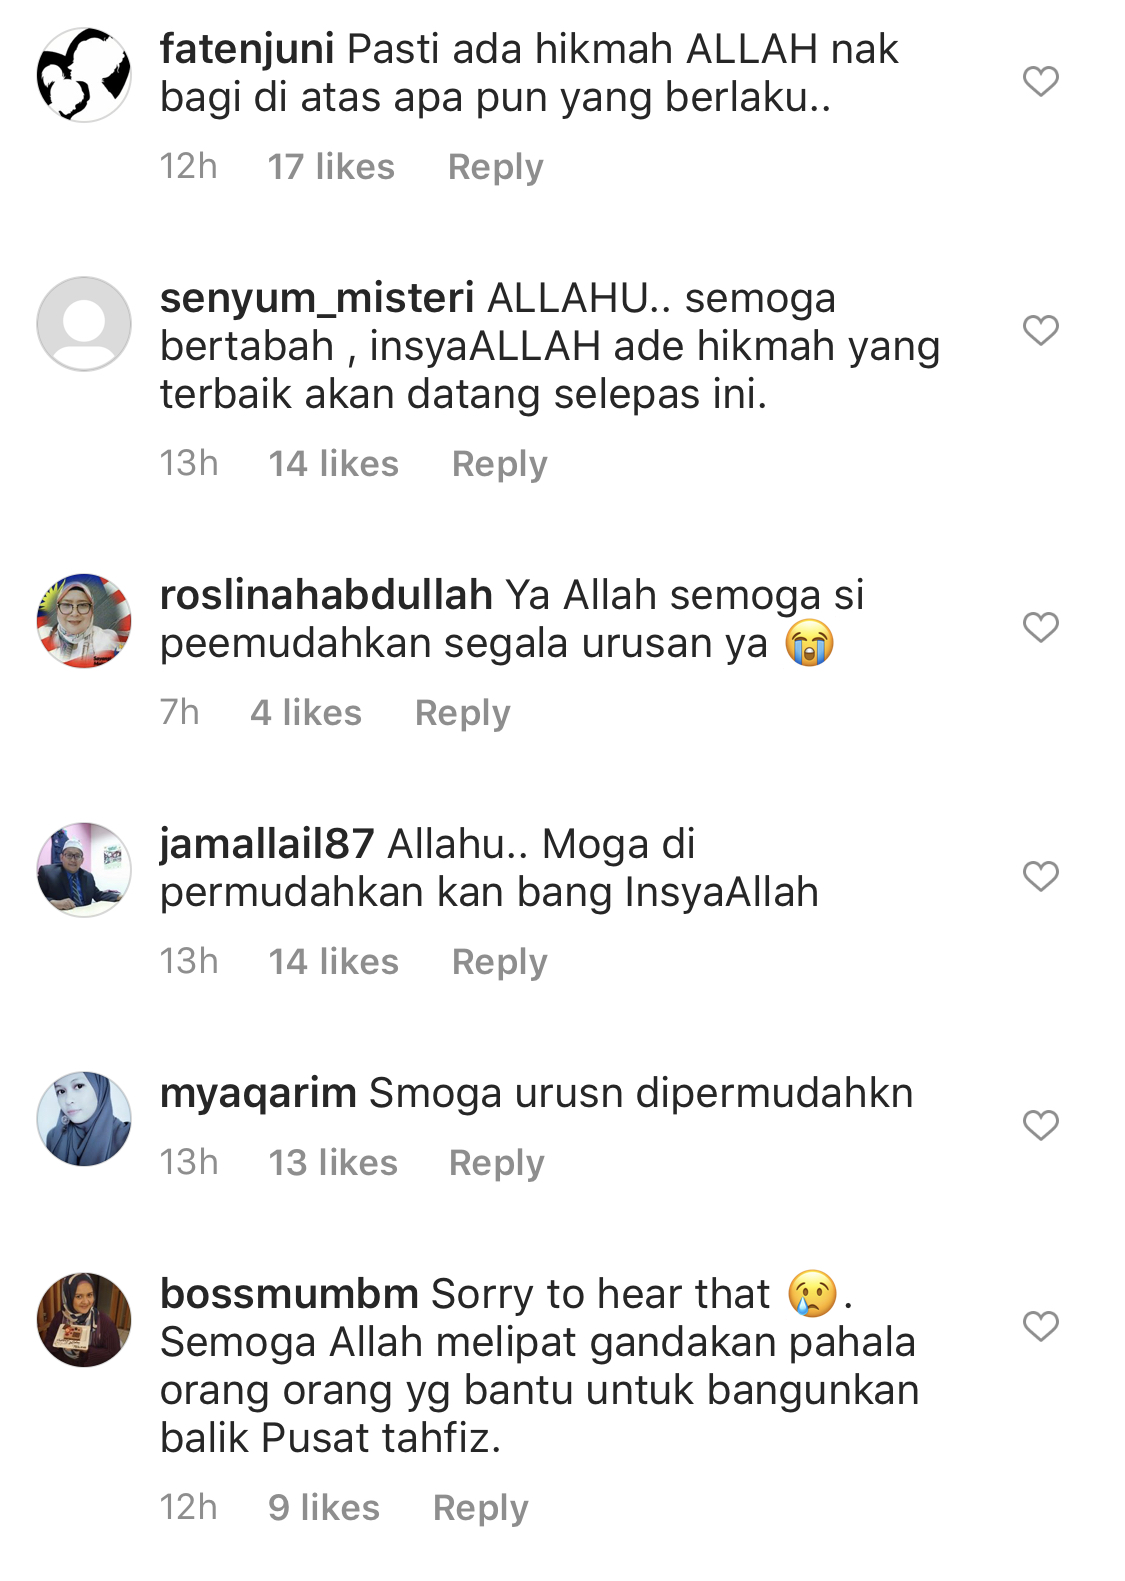This screenshot has height=1581, width=1125.
Task: Open fatenjuni's profile picture
Action: pos(84,75)
